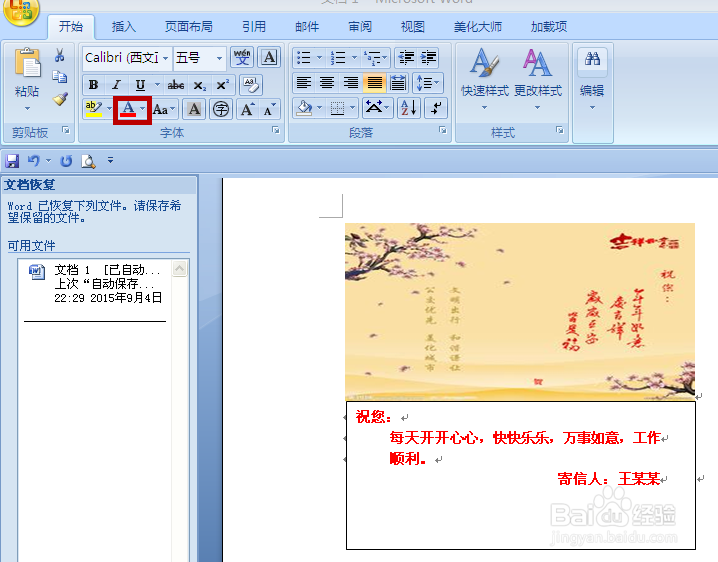
Task: Shrink the font size
Action: pyautogui.click(x=270, y=109)
